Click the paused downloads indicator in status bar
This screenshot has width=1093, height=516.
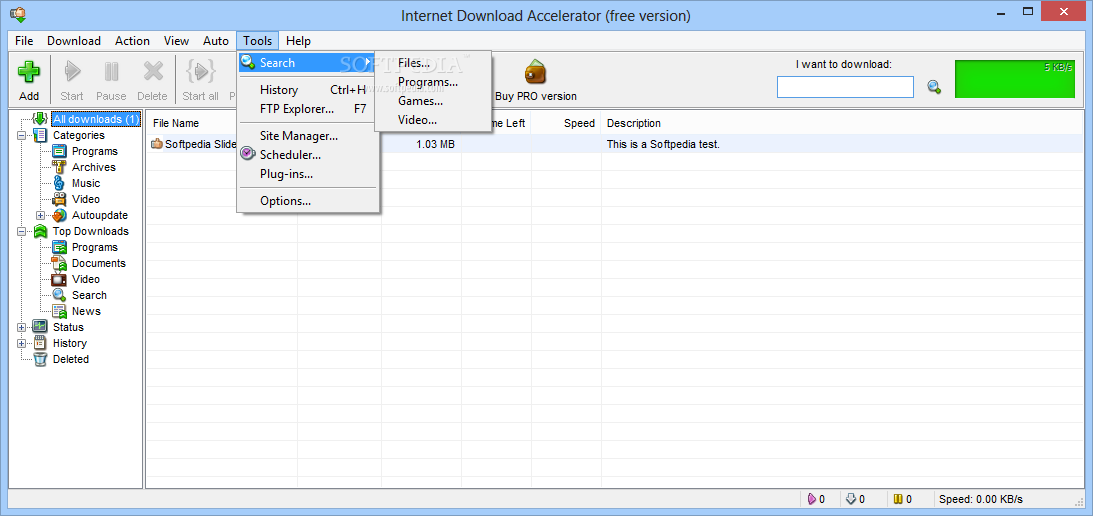(x=899, y=499)
